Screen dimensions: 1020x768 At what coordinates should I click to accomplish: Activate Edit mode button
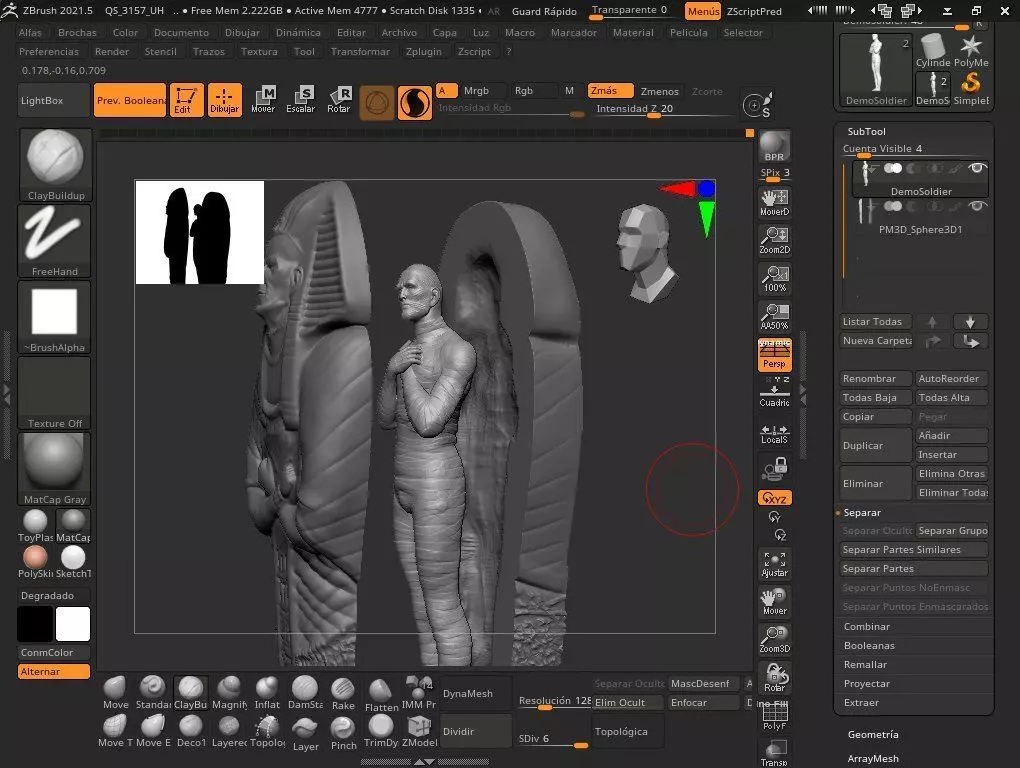pyautogui.click(x=186, y=100)
